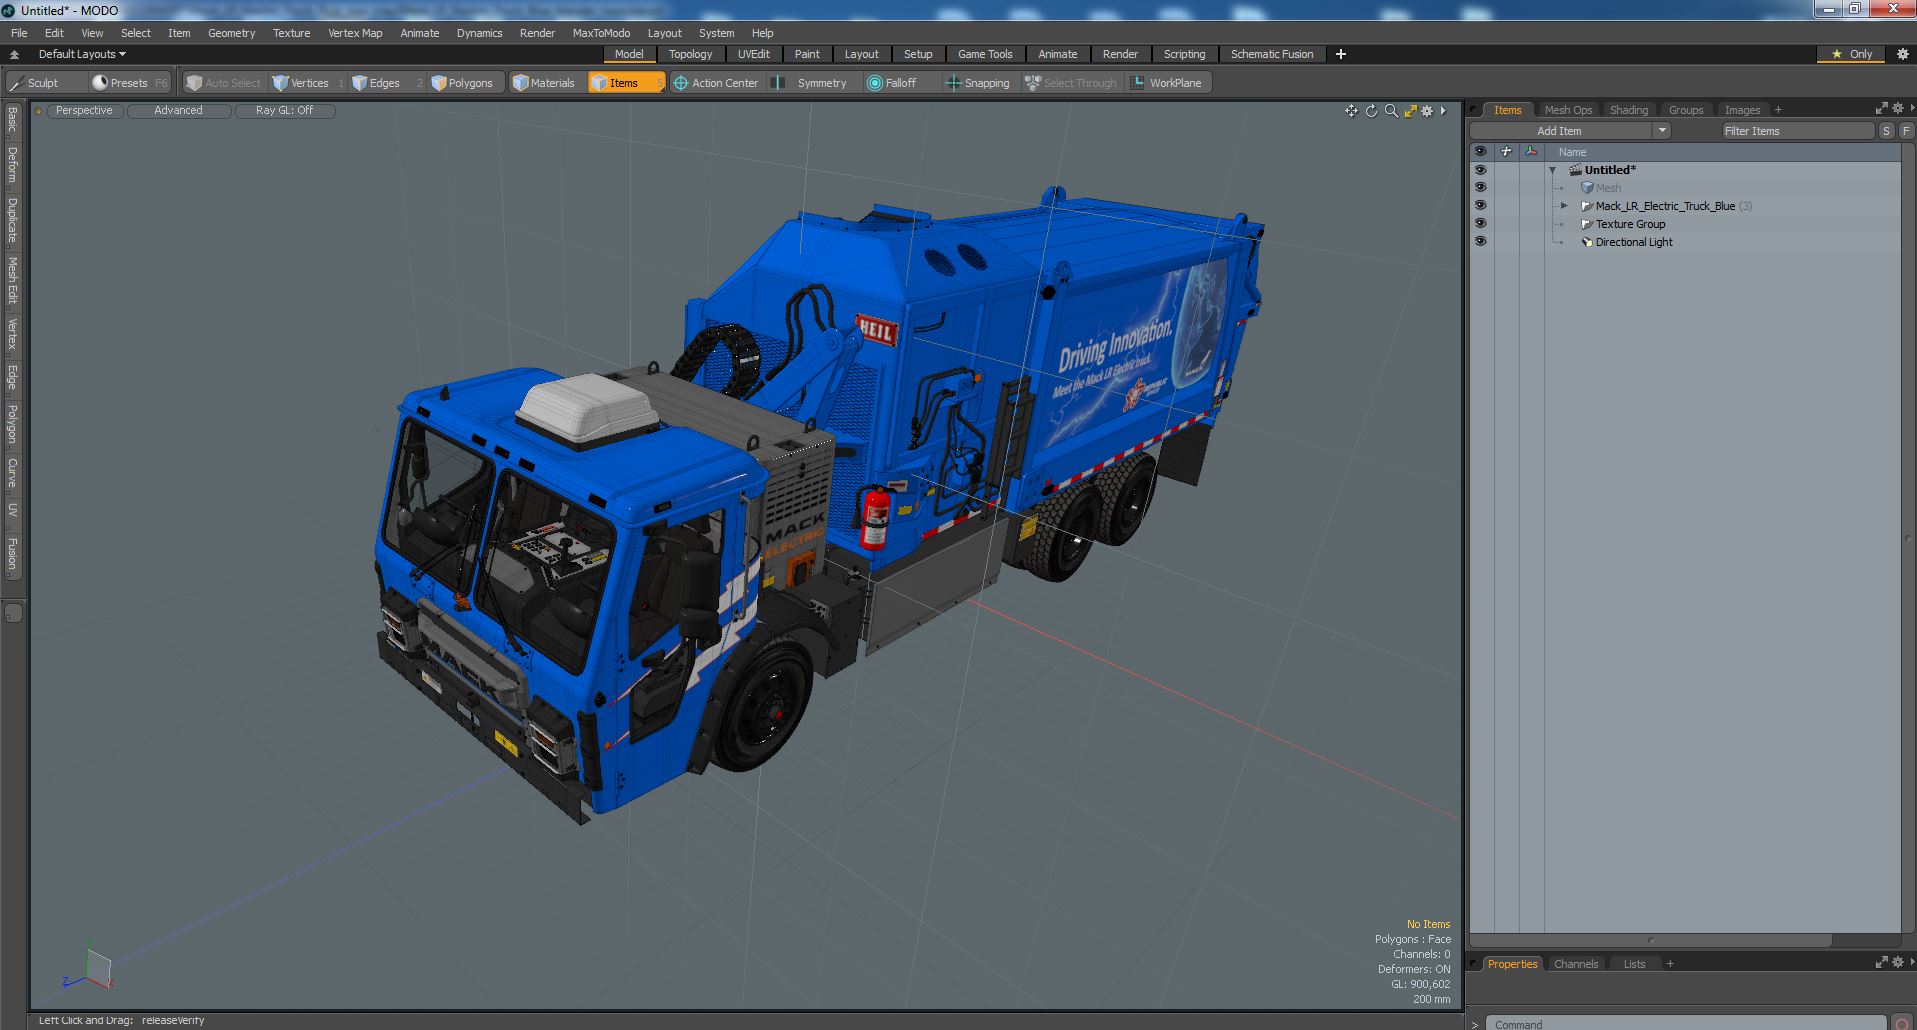This screenshot has height=1030, width=1917.
Task: Open the Action Center options
Action: point(716,83)
